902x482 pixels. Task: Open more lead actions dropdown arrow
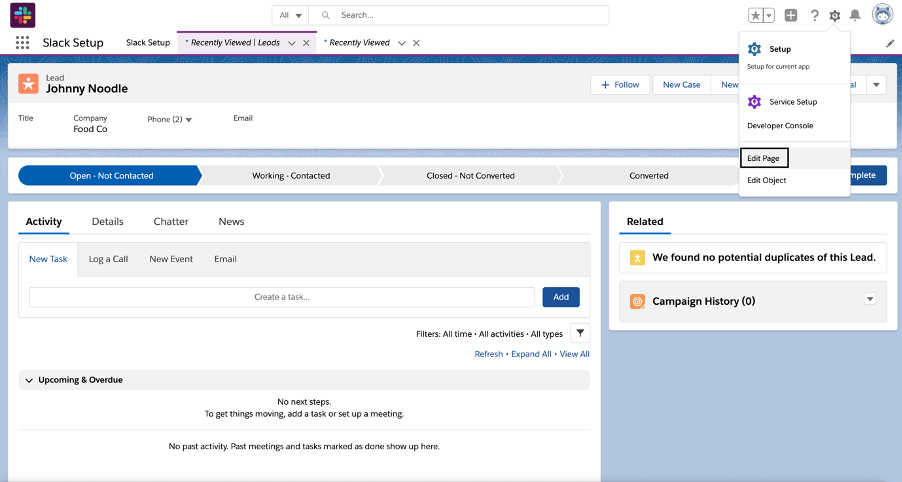[x=876, y=85]
